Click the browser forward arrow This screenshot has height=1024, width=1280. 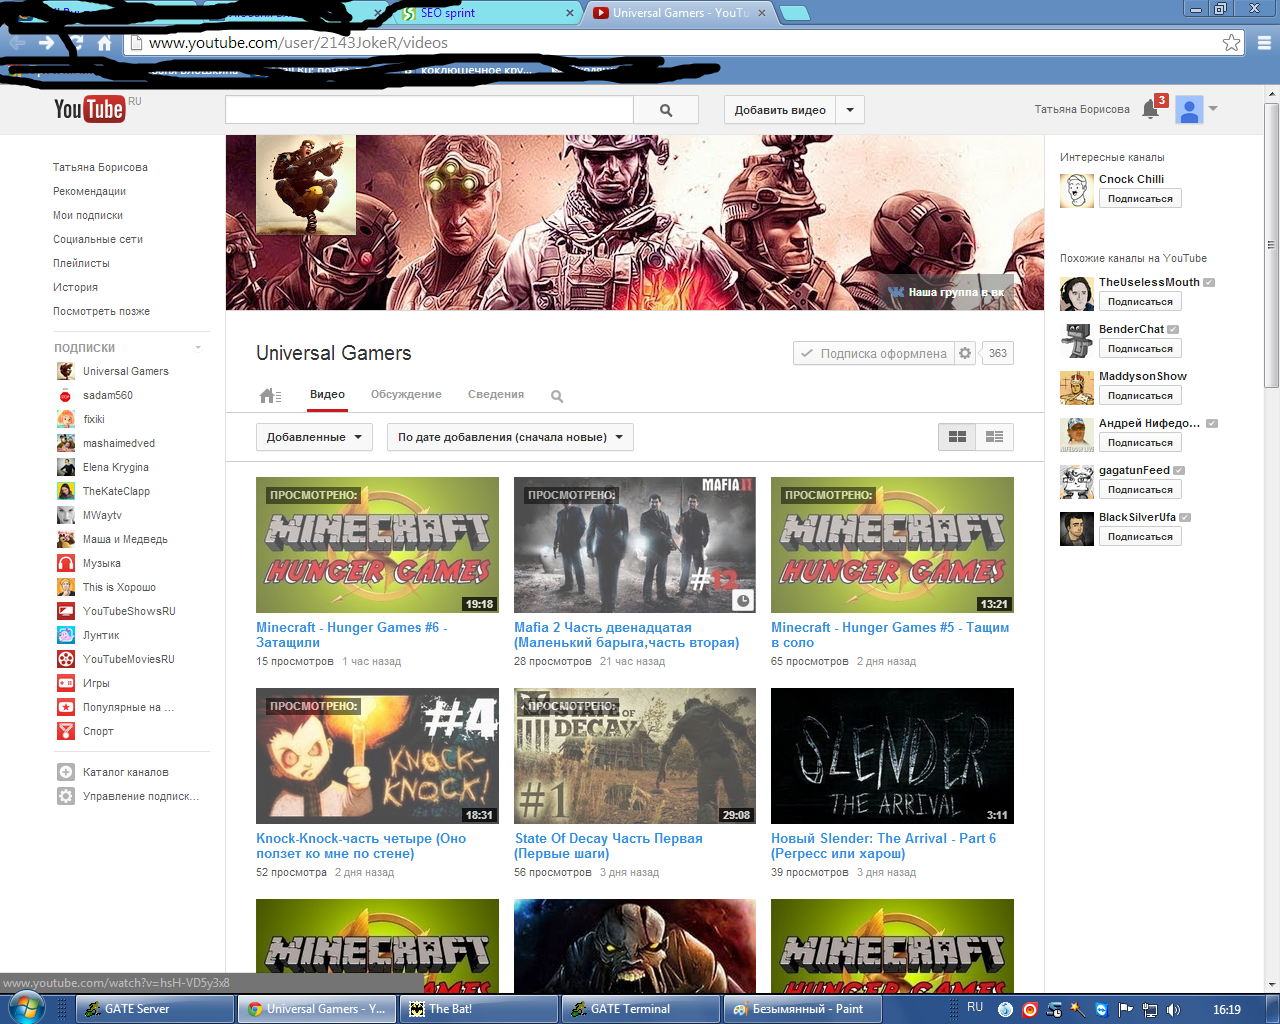pos(46,43)
